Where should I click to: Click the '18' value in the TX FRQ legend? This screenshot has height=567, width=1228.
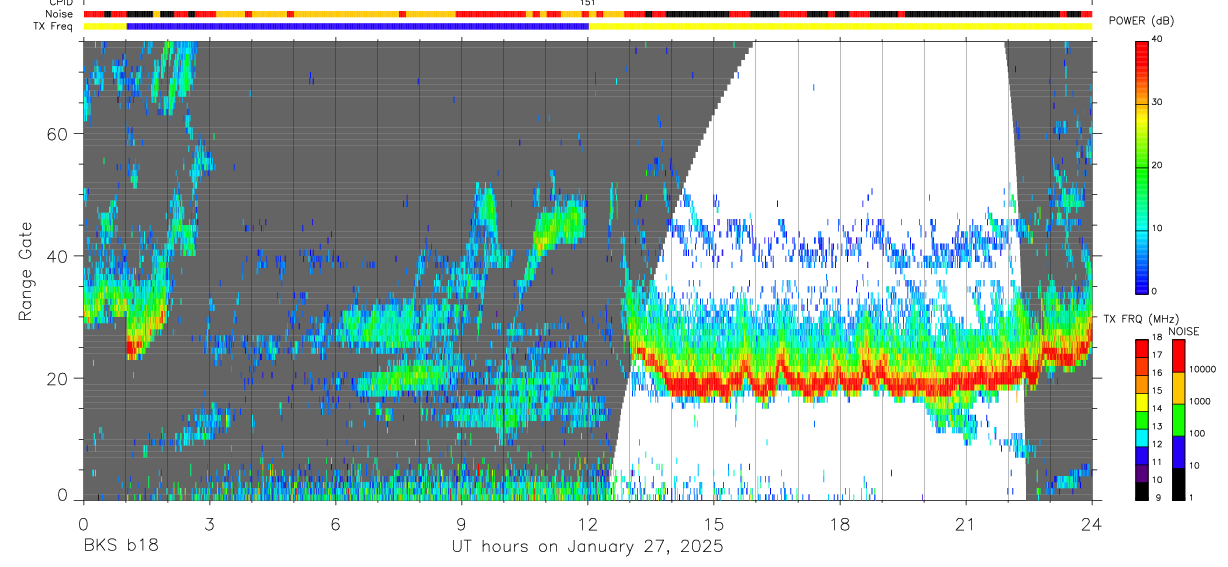[x=1157, y=337]
